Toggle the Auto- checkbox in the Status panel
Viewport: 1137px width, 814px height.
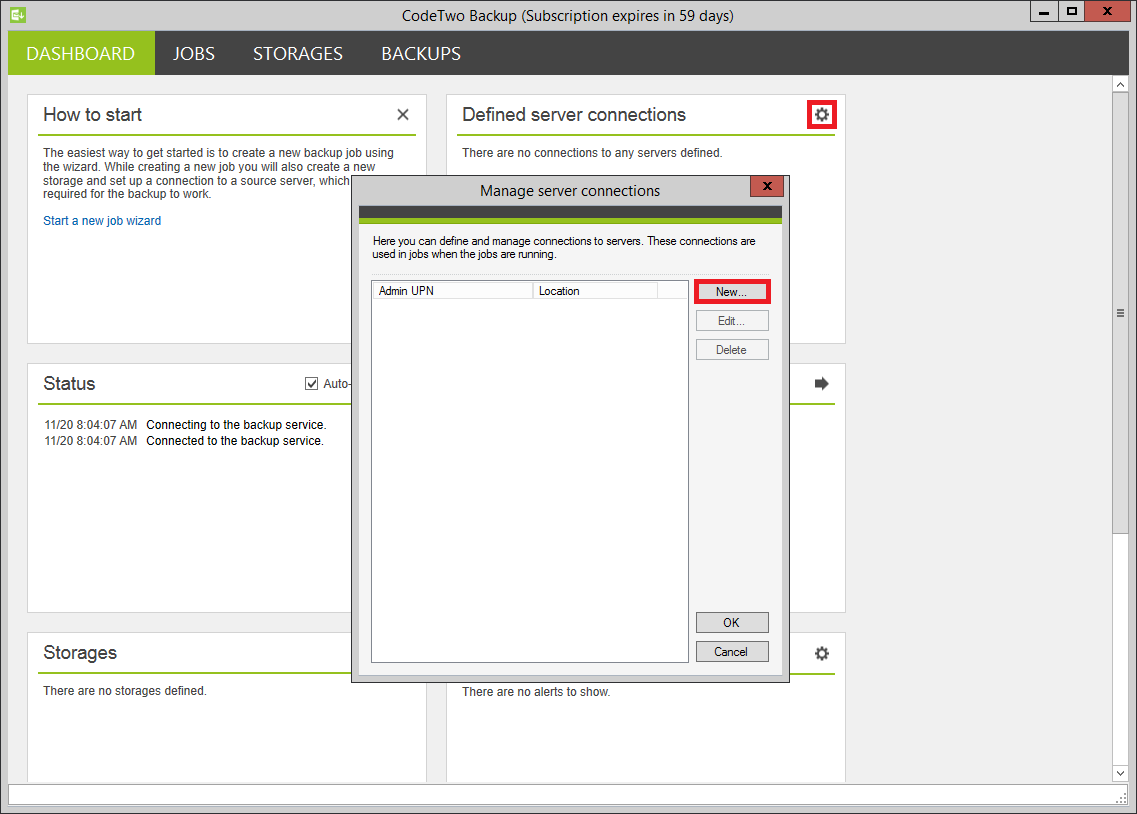tap(312, 384)
